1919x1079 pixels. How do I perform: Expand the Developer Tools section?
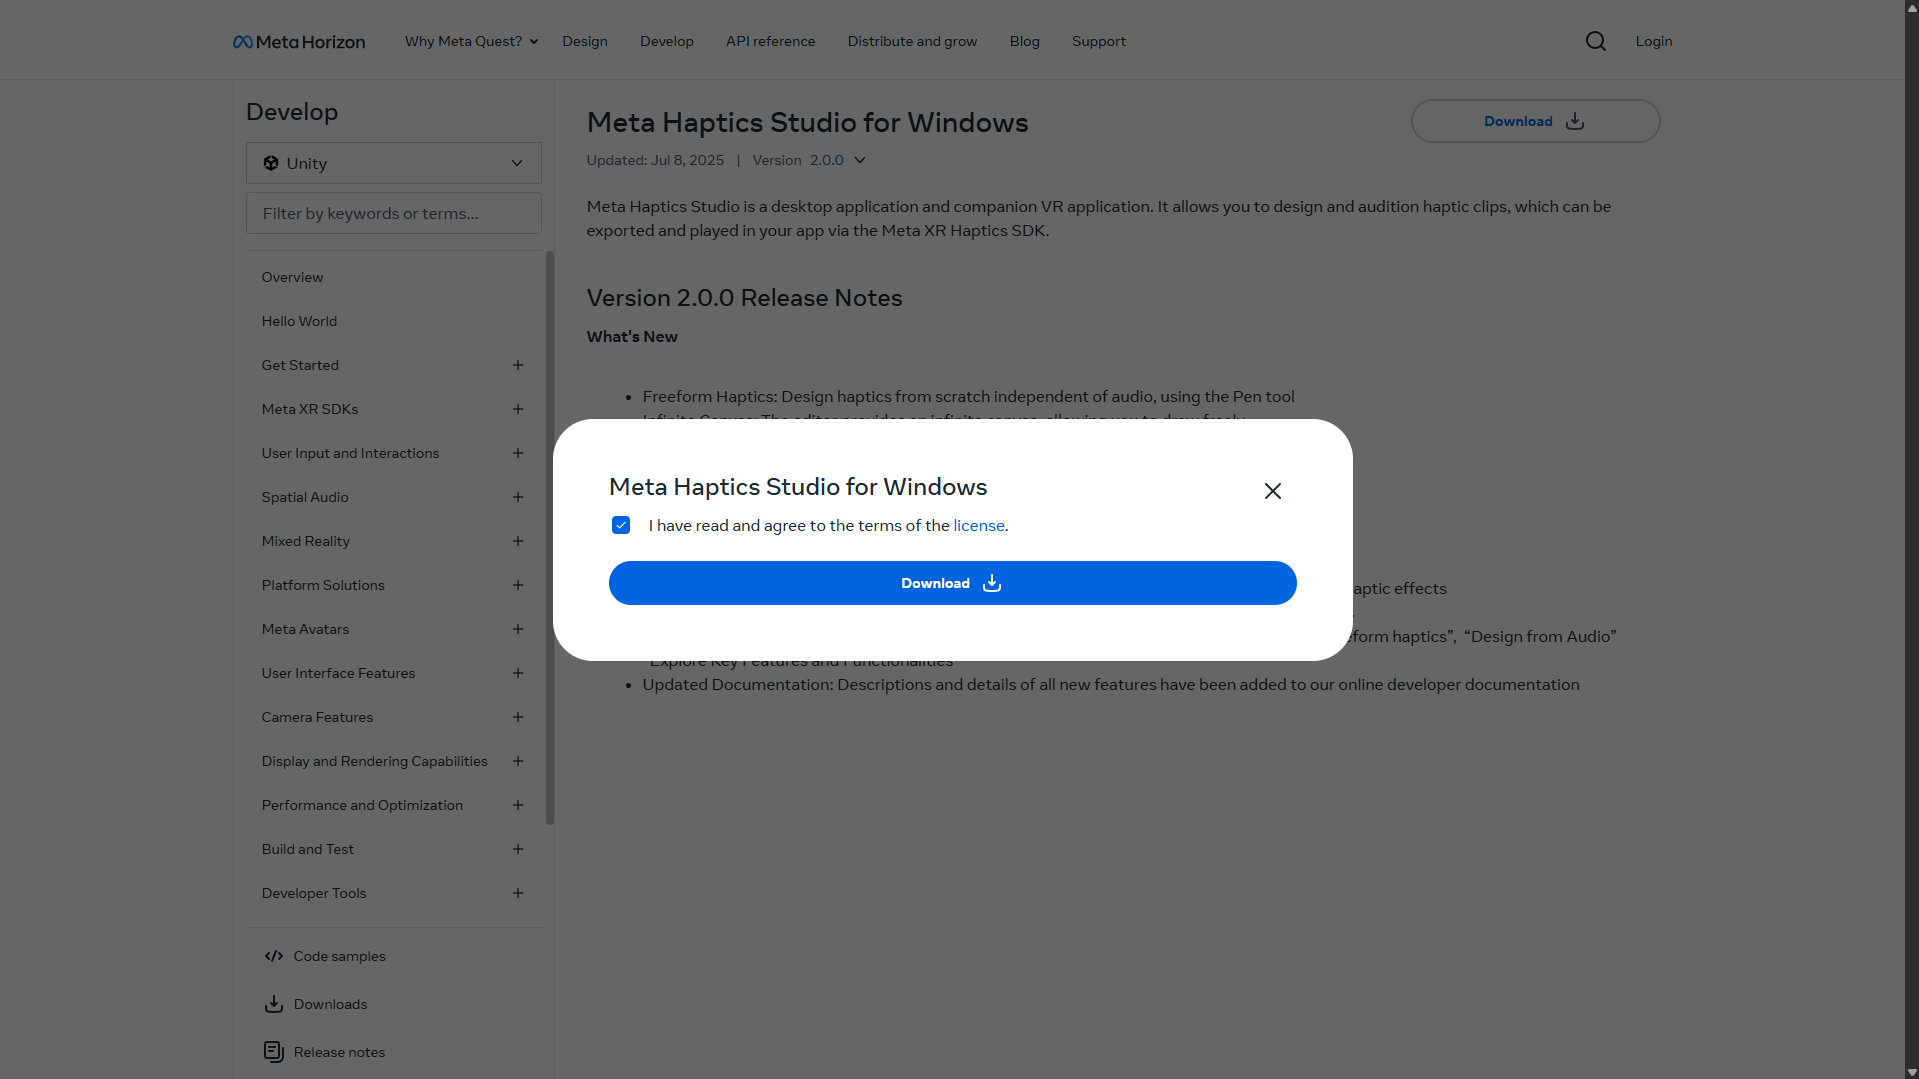518,893
